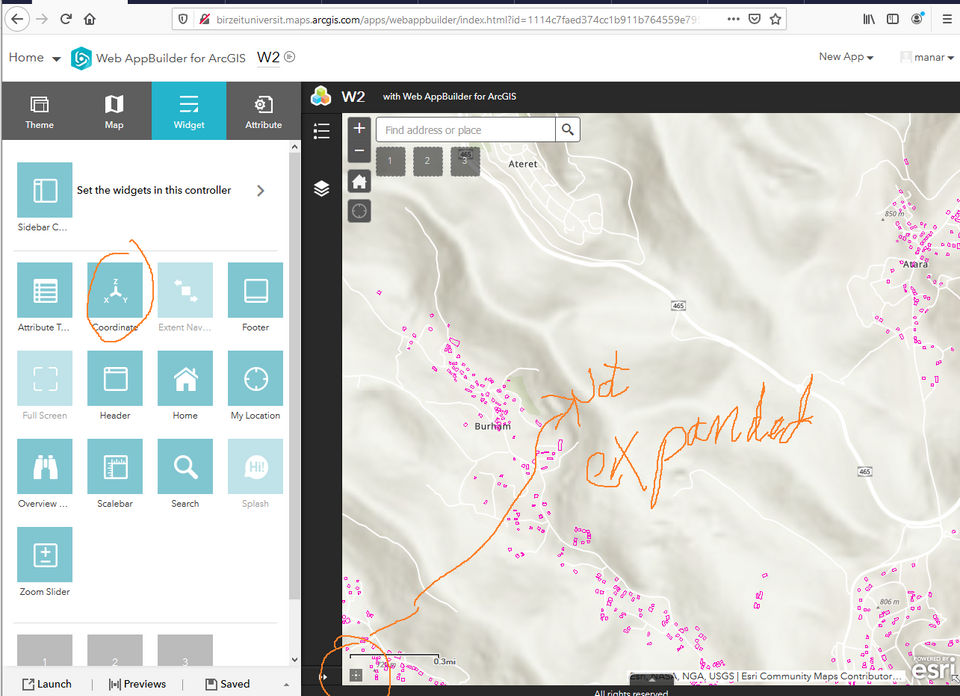Open the Legend list widget in sidebar
The image size is (960, 696).
(321, 131)
